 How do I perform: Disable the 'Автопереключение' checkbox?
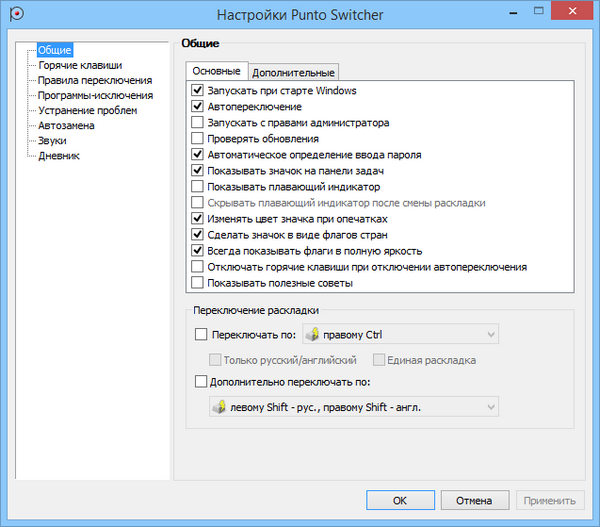197,107
